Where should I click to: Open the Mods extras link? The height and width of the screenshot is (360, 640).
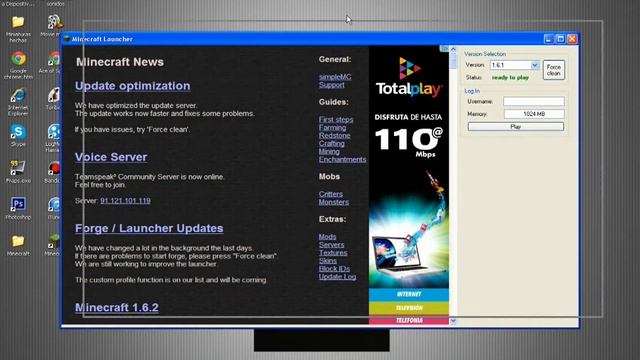327,237
